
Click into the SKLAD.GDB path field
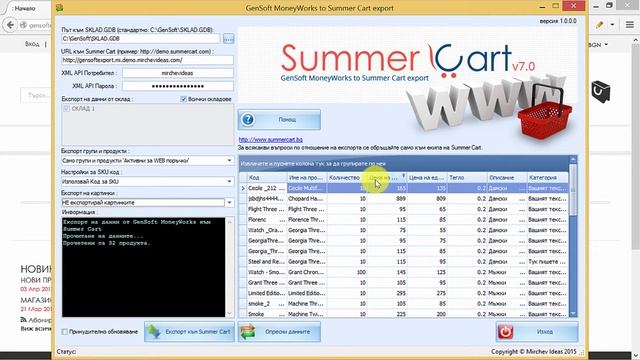(140, 39)
